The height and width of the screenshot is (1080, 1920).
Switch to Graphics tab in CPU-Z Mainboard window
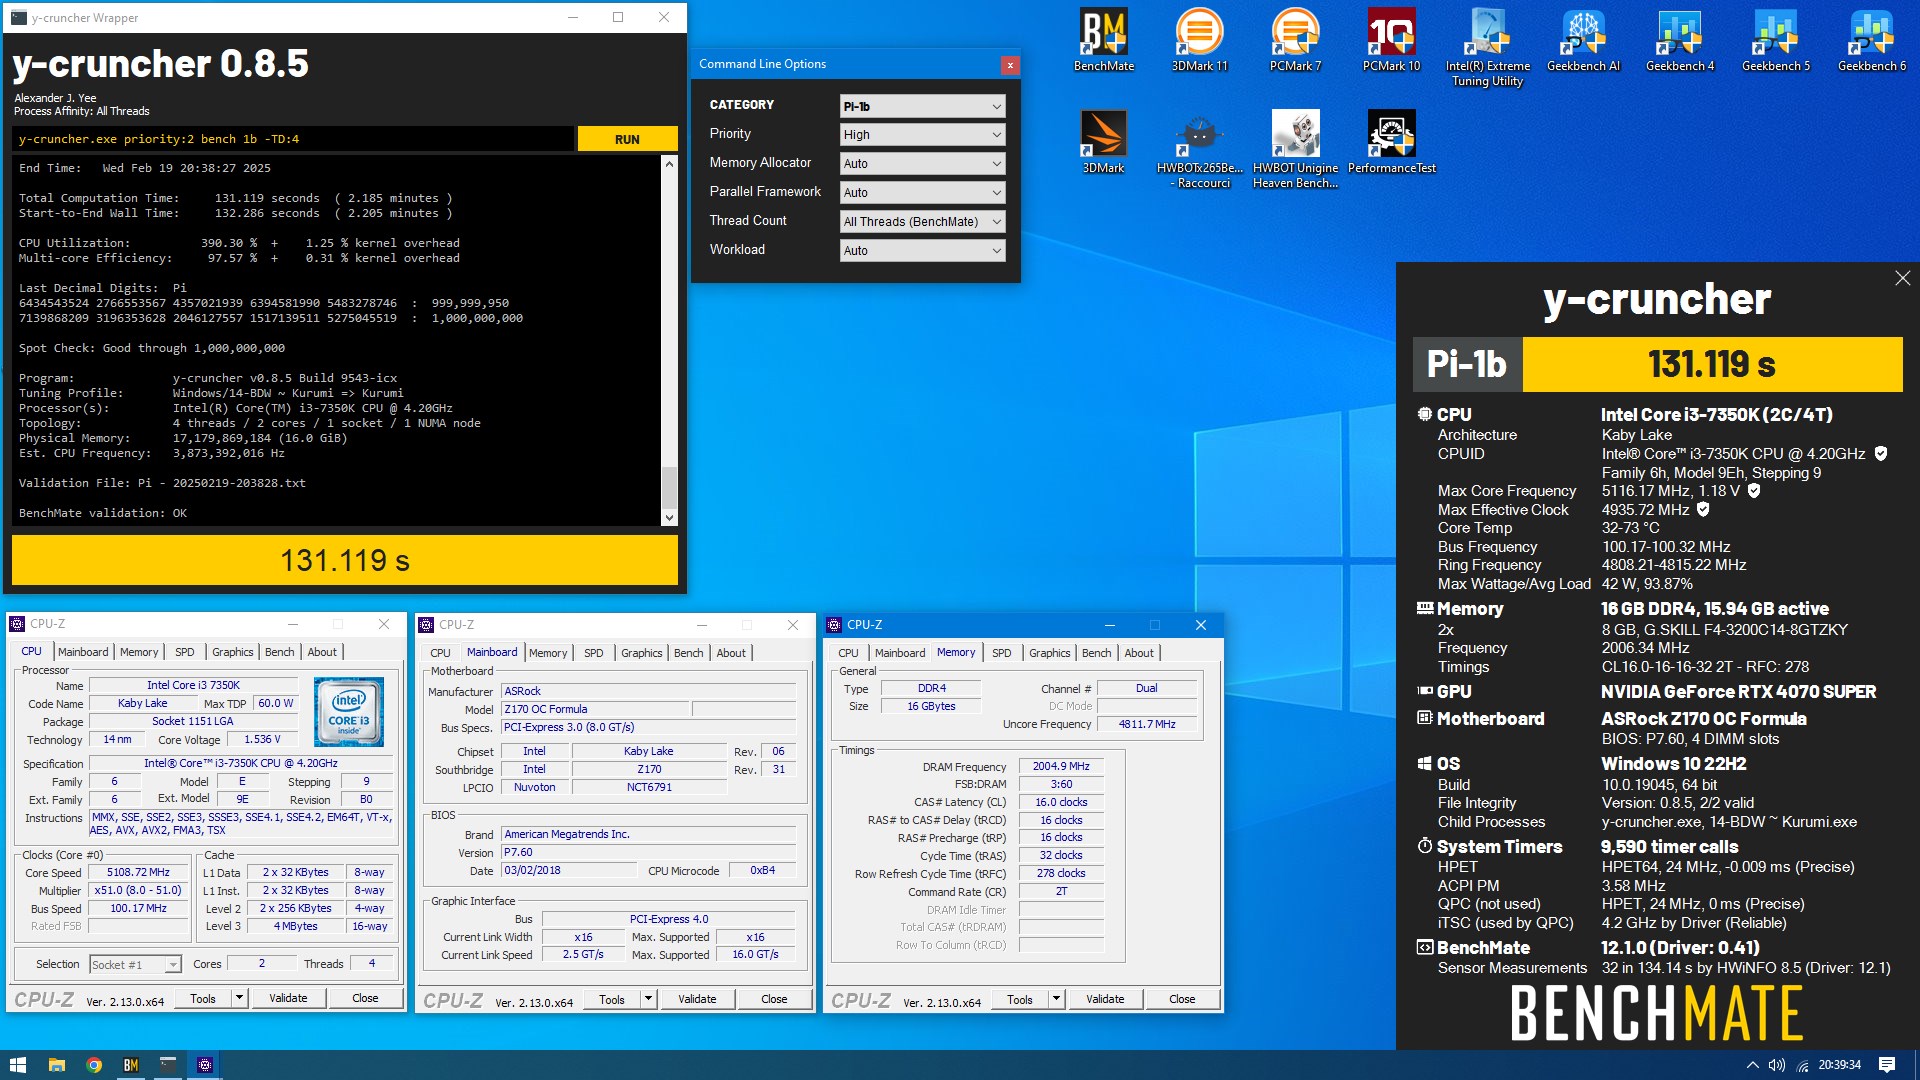642,653
